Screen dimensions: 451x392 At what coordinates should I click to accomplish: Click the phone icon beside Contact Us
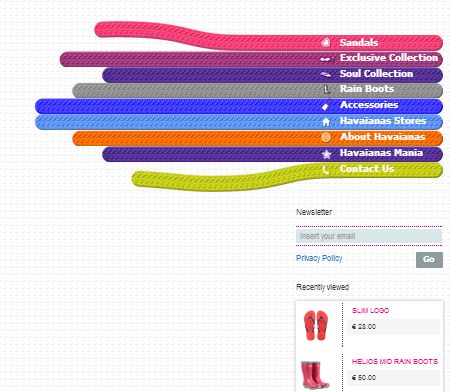point(326,170)
